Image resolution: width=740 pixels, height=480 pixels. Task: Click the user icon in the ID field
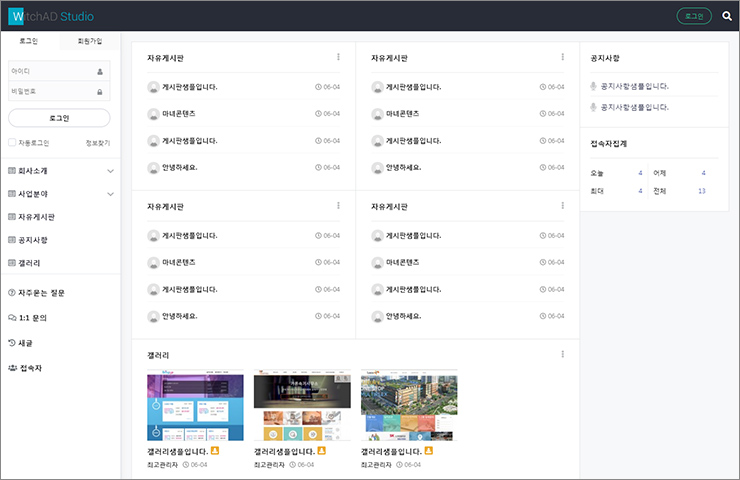[100, 72]
